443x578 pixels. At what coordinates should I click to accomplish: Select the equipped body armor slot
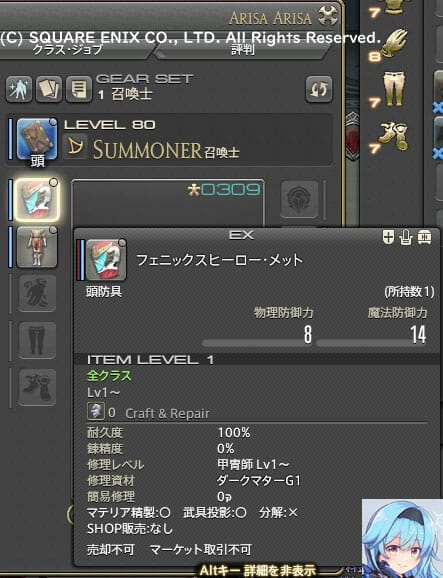click(x=37, y=247)
